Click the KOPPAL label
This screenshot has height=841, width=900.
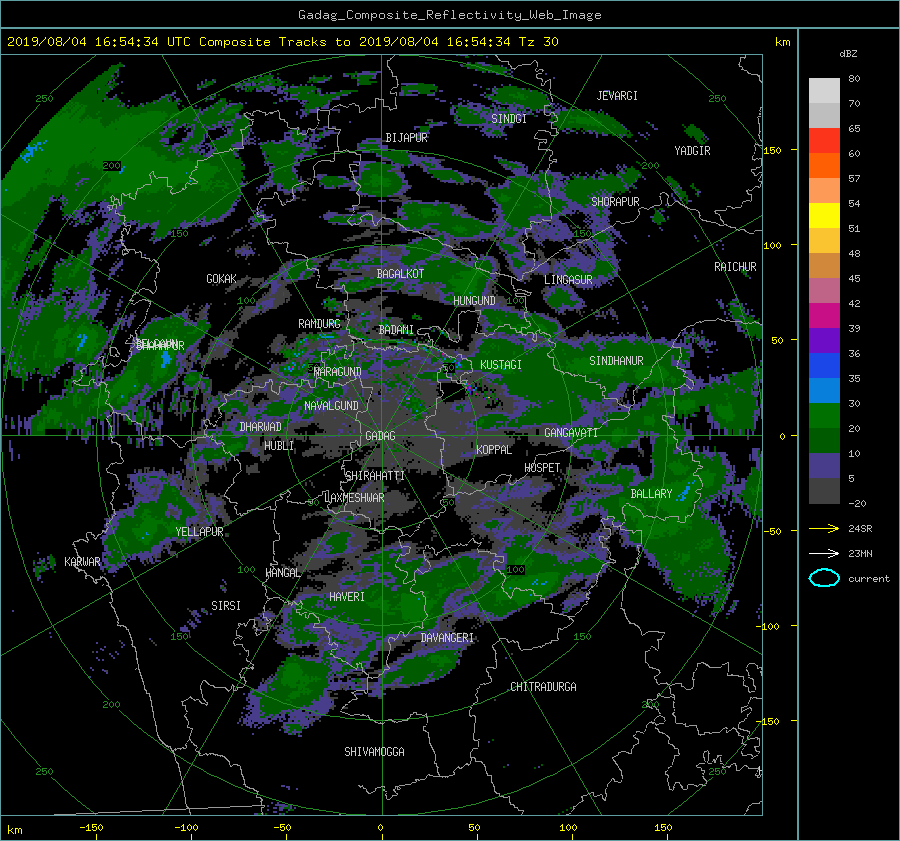pos(494,450)
